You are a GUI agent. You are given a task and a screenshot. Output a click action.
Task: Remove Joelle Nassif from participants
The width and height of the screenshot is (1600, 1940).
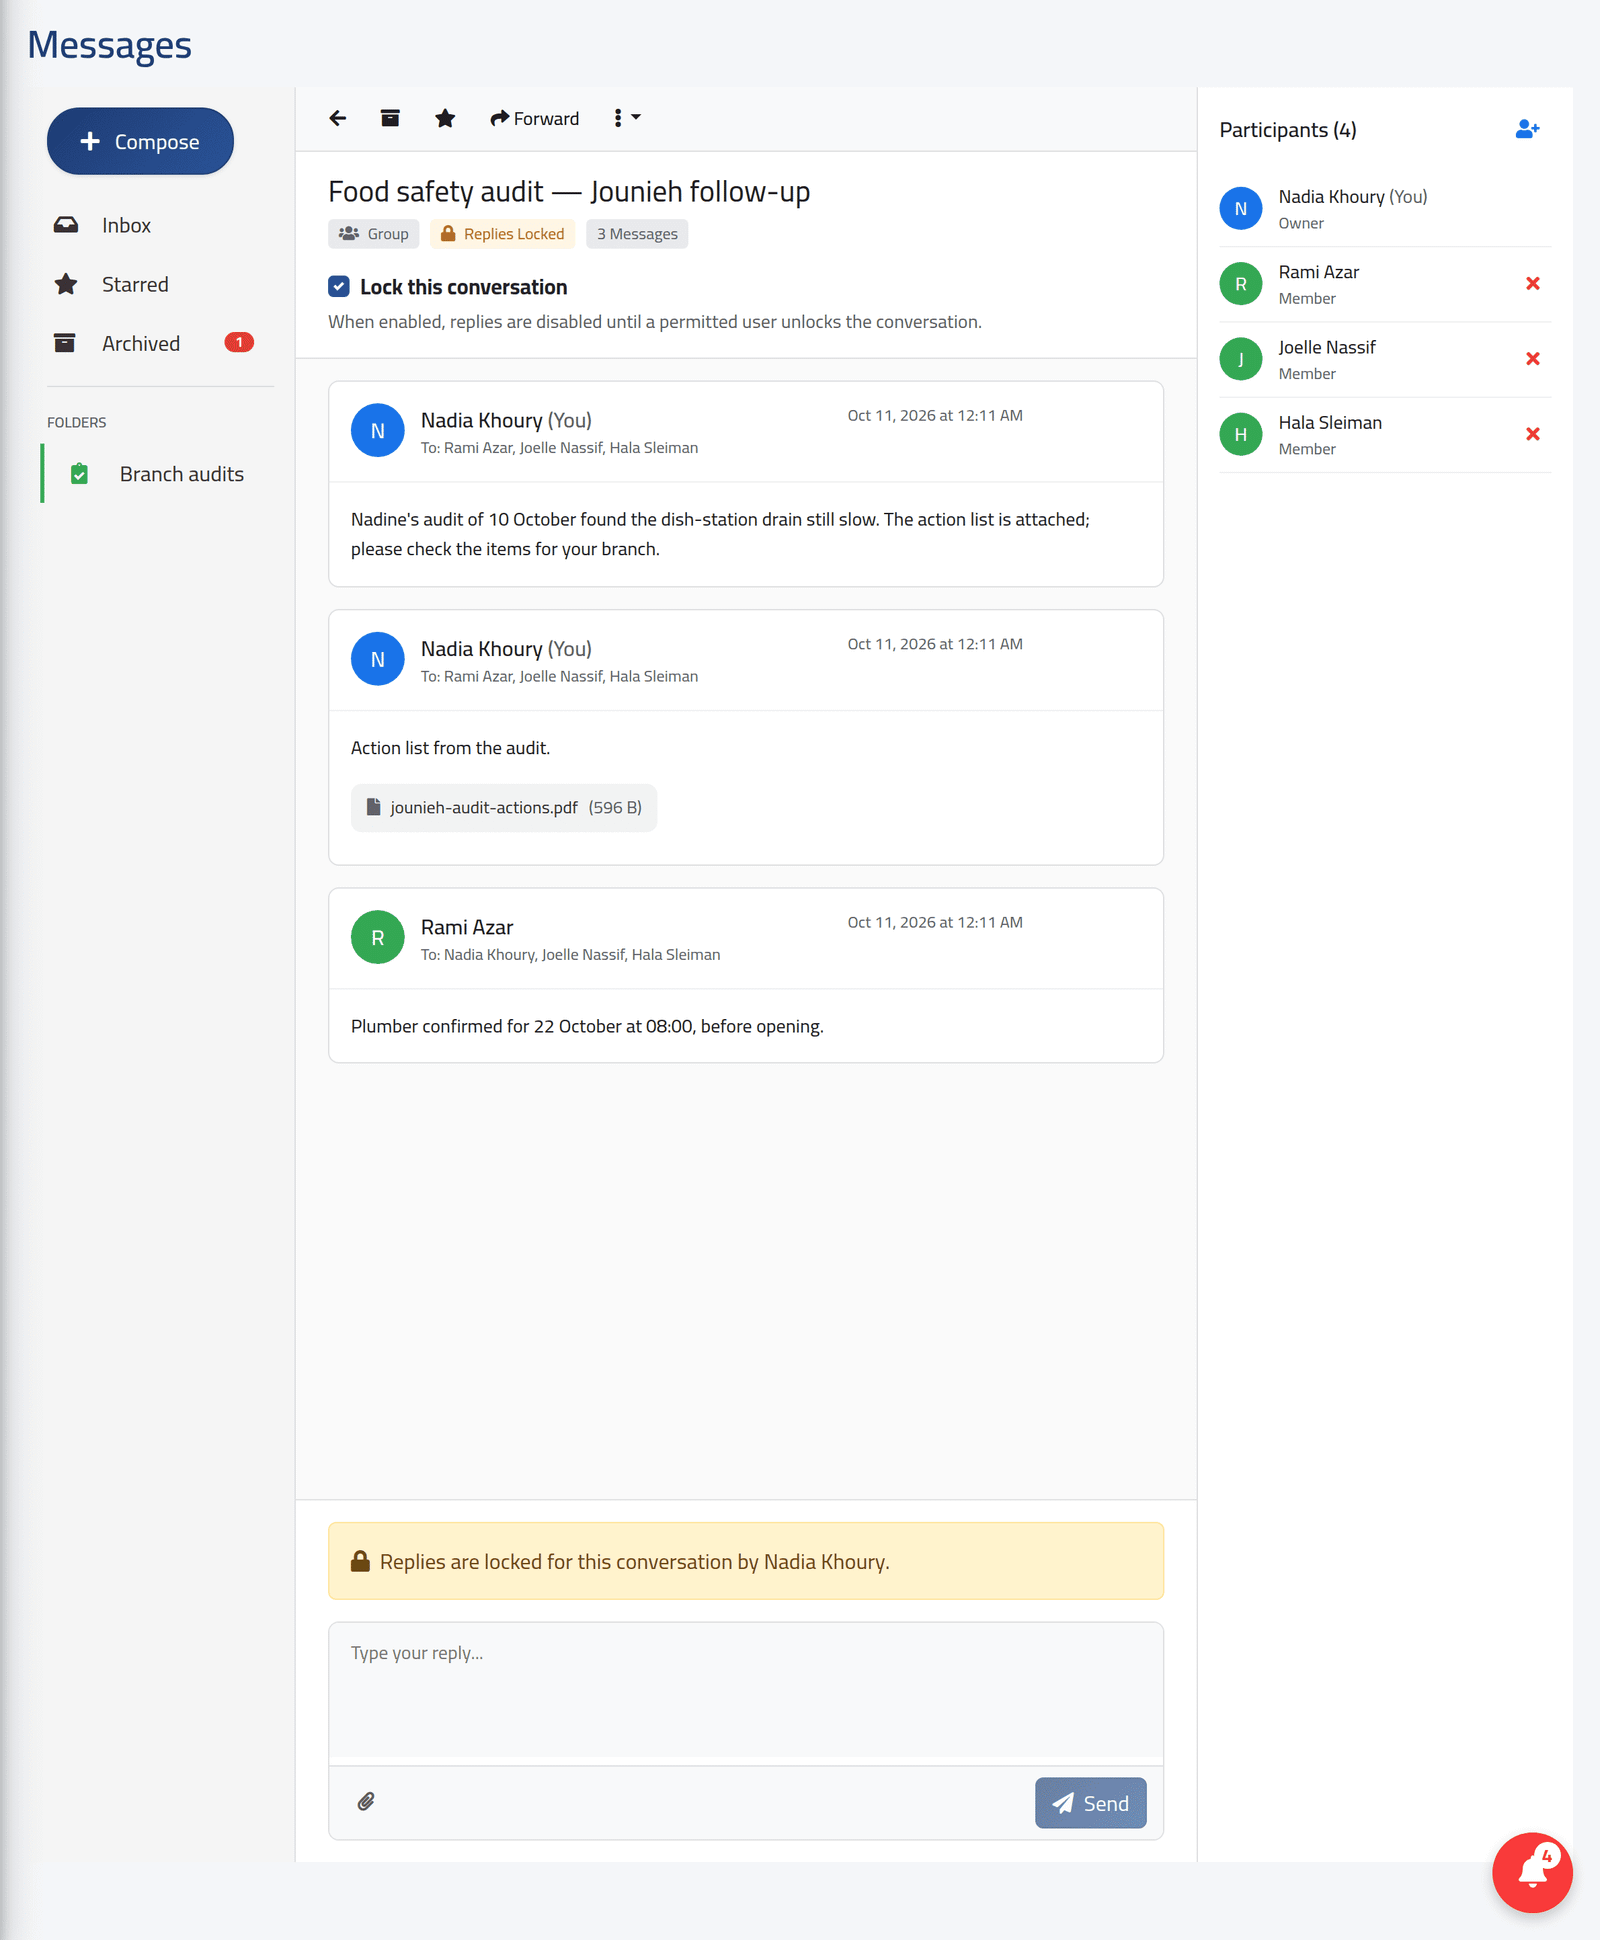coord(1532,359)
